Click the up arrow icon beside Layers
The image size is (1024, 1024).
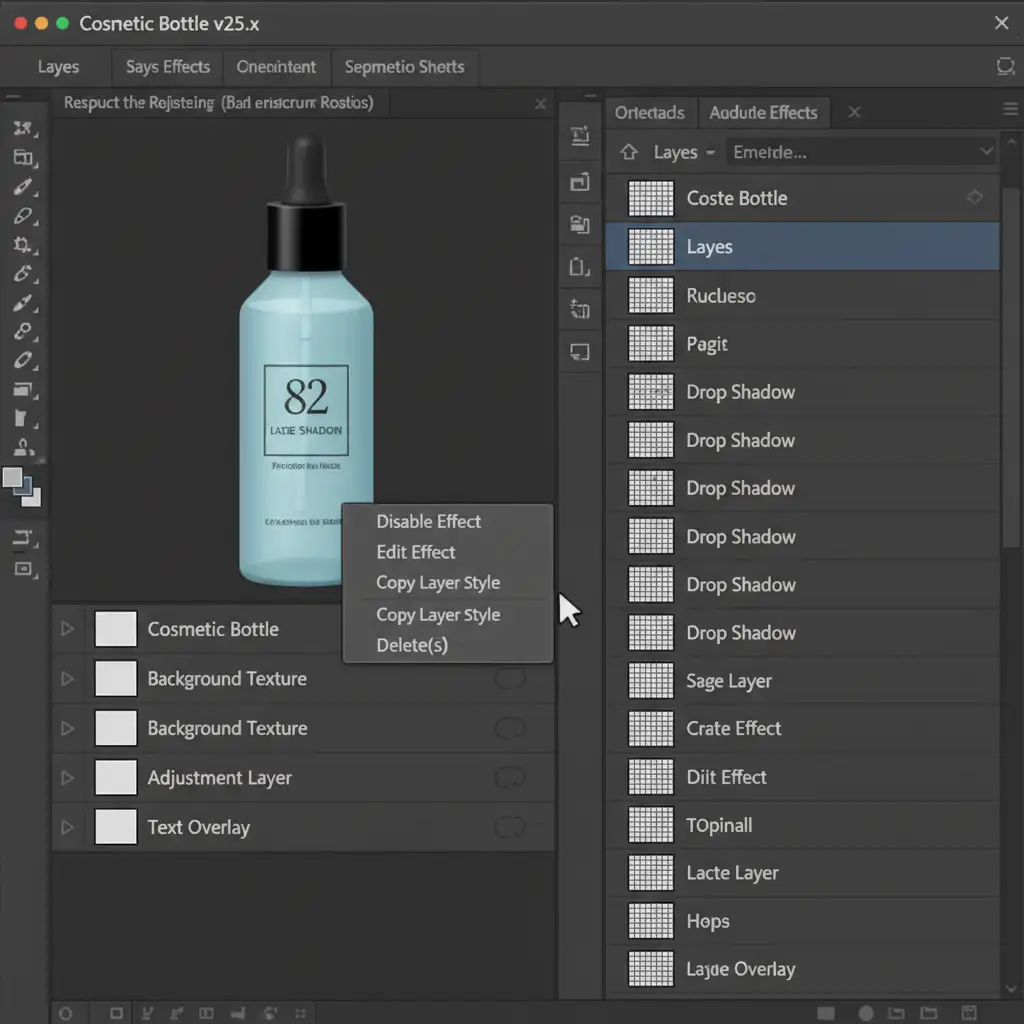tap(629, 152)
